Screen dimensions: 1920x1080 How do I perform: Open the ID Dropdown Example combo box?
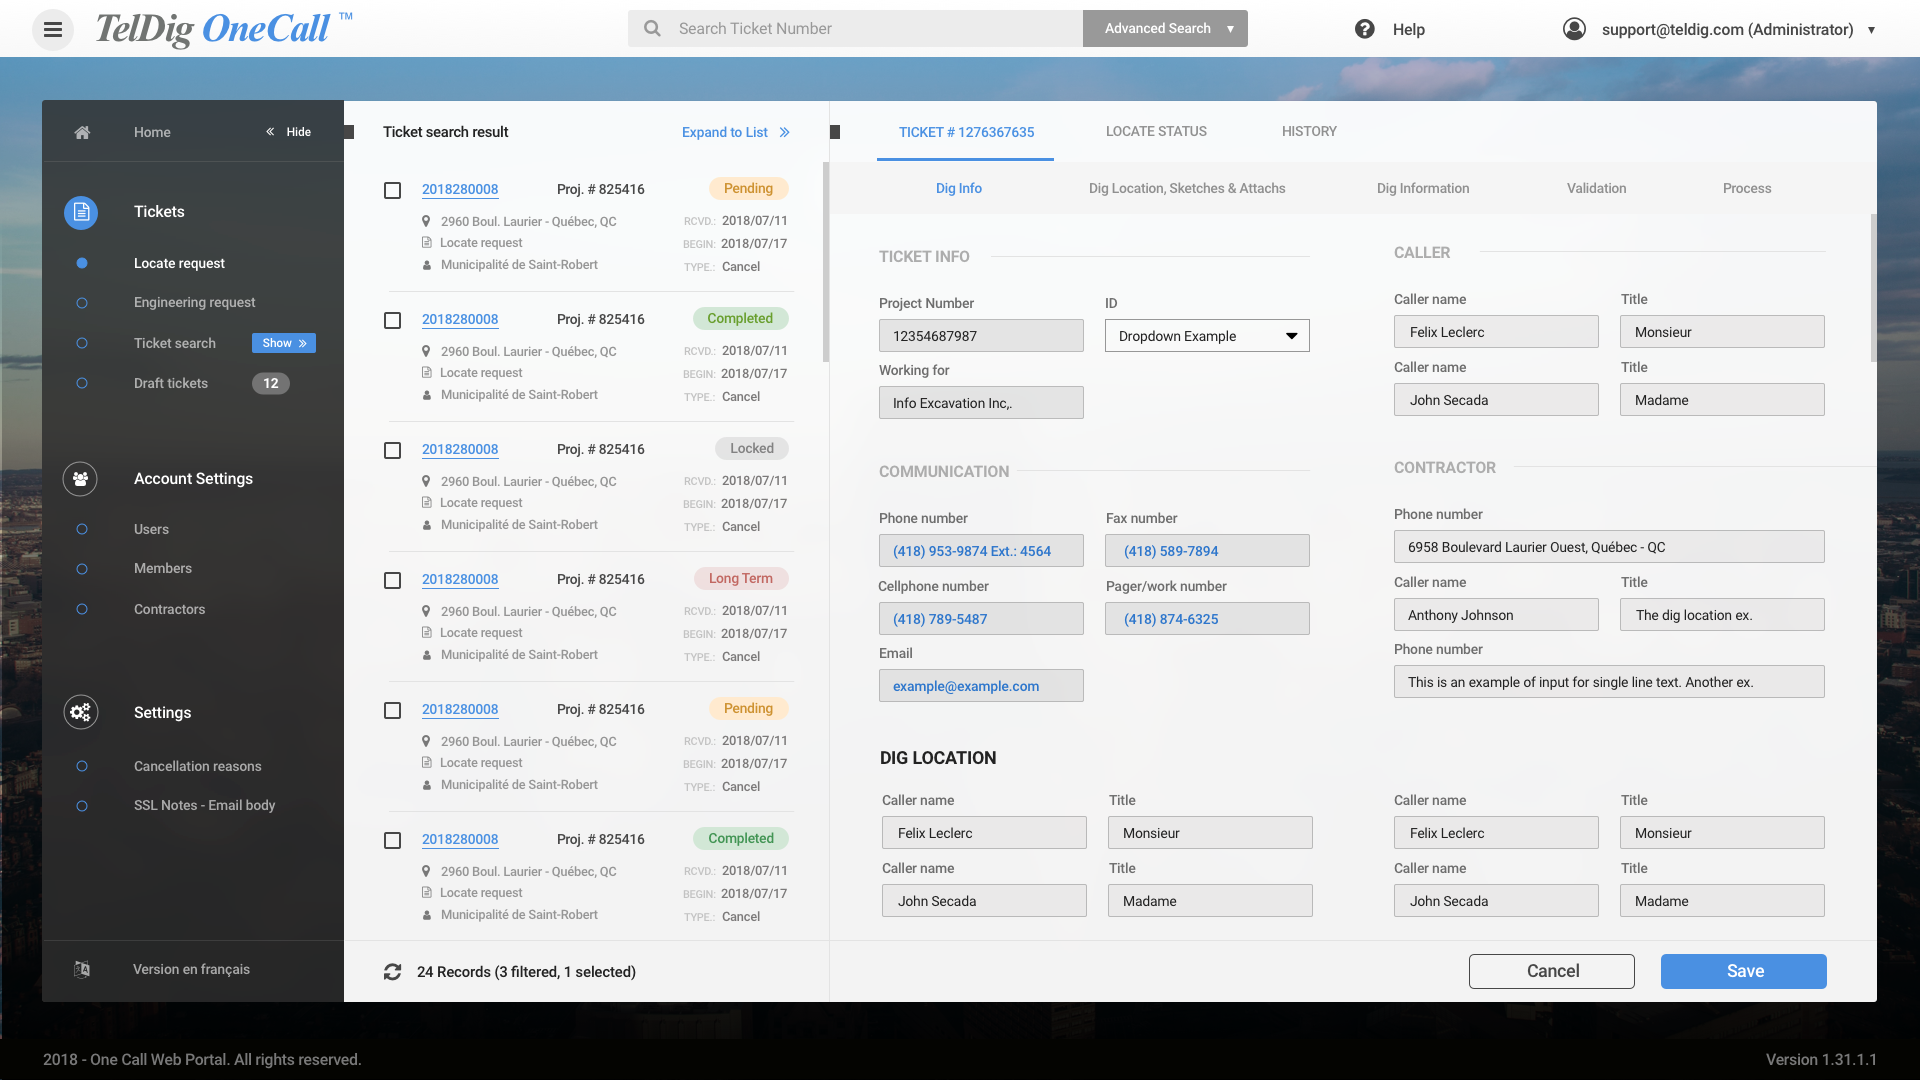(x=1206, y=336)
